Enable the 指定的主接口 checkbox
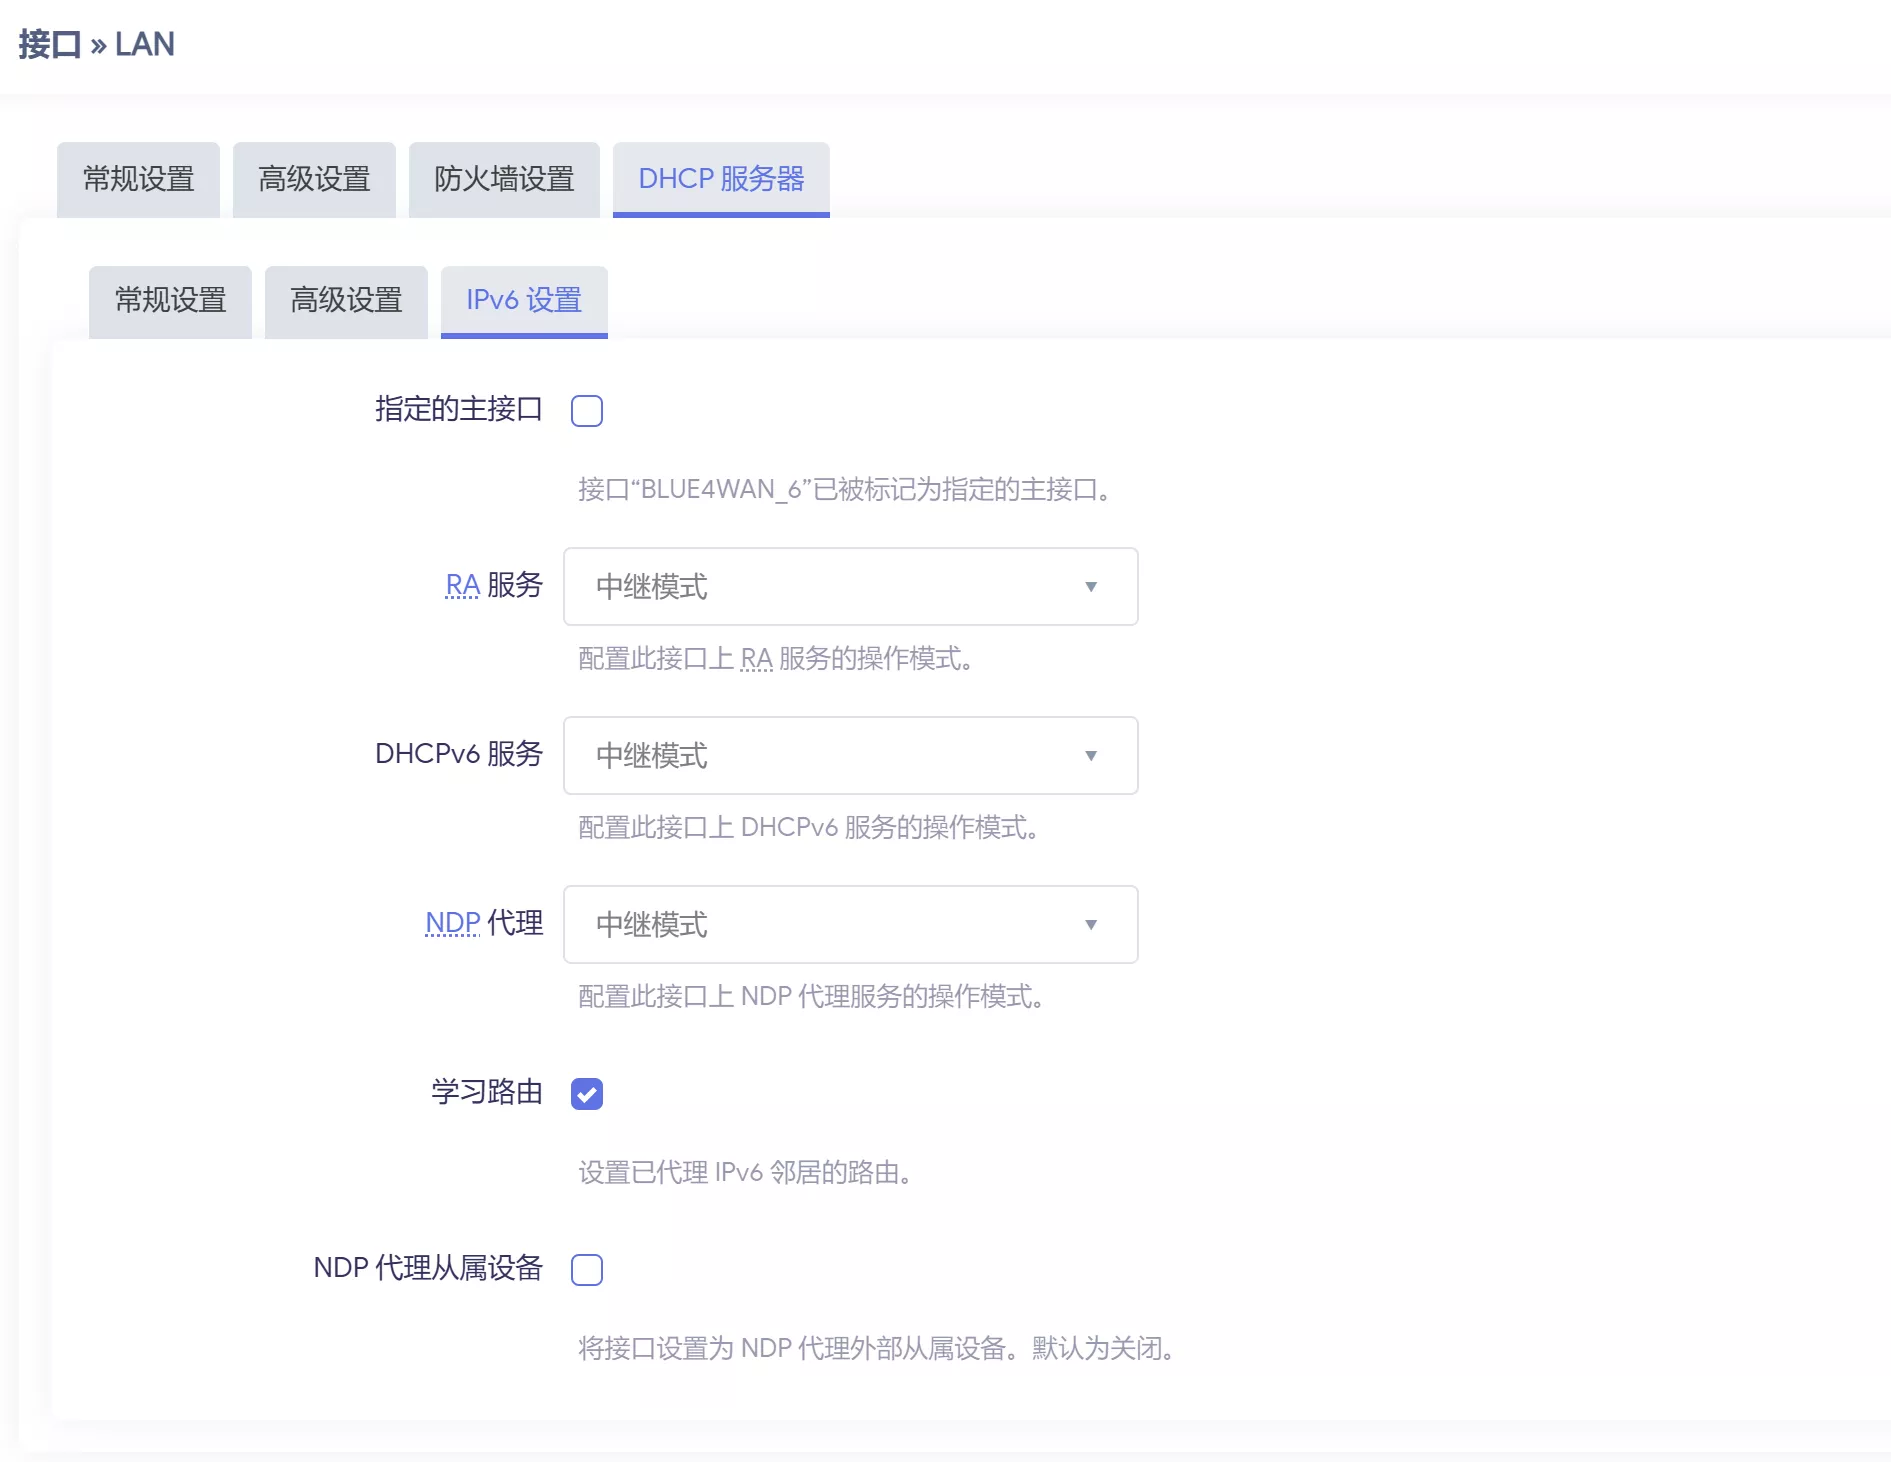The image size is (1891, 1462). click(587, 410)
